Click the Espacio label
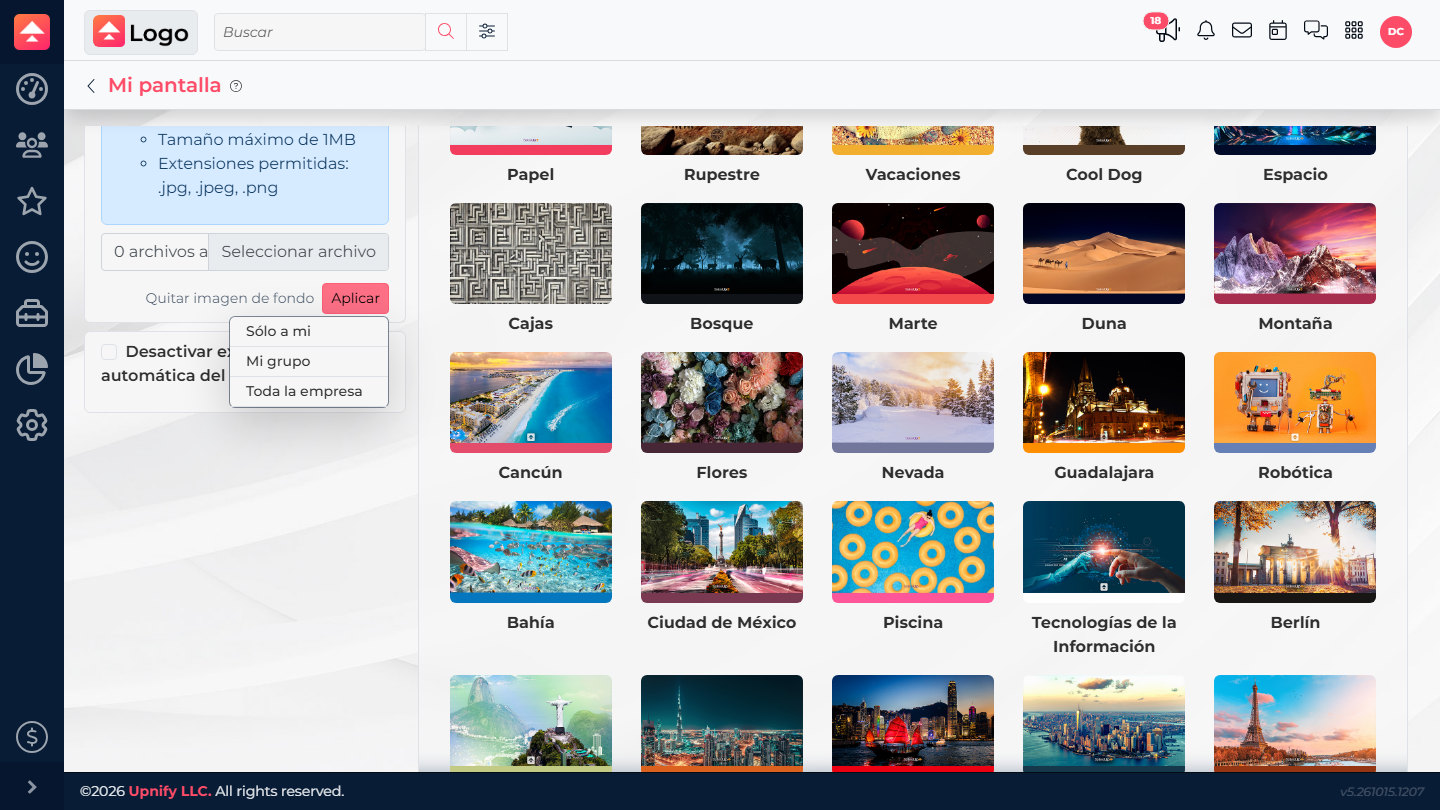This screenshot has height=810, width=1440. (x=1295, y=174)
